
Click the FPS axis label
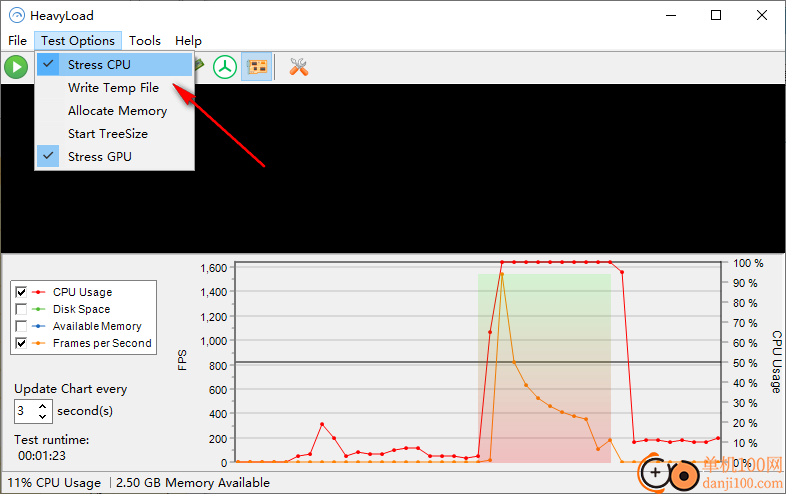click(182, 360)
